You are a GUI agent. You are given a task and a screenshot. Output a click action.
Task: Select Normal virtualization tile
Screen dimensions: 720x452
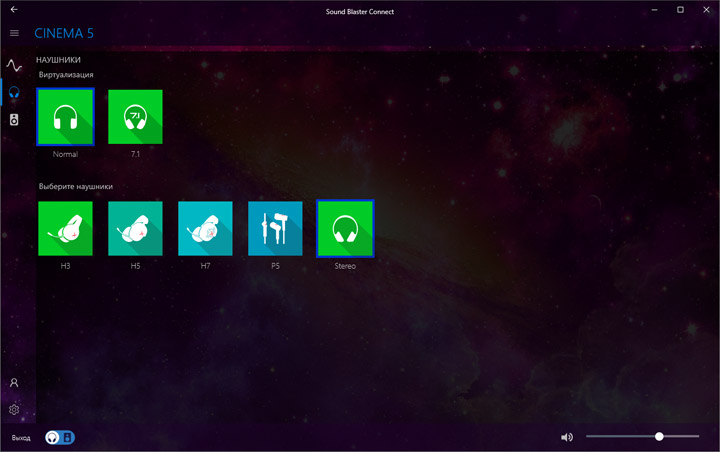pos(65,117)
